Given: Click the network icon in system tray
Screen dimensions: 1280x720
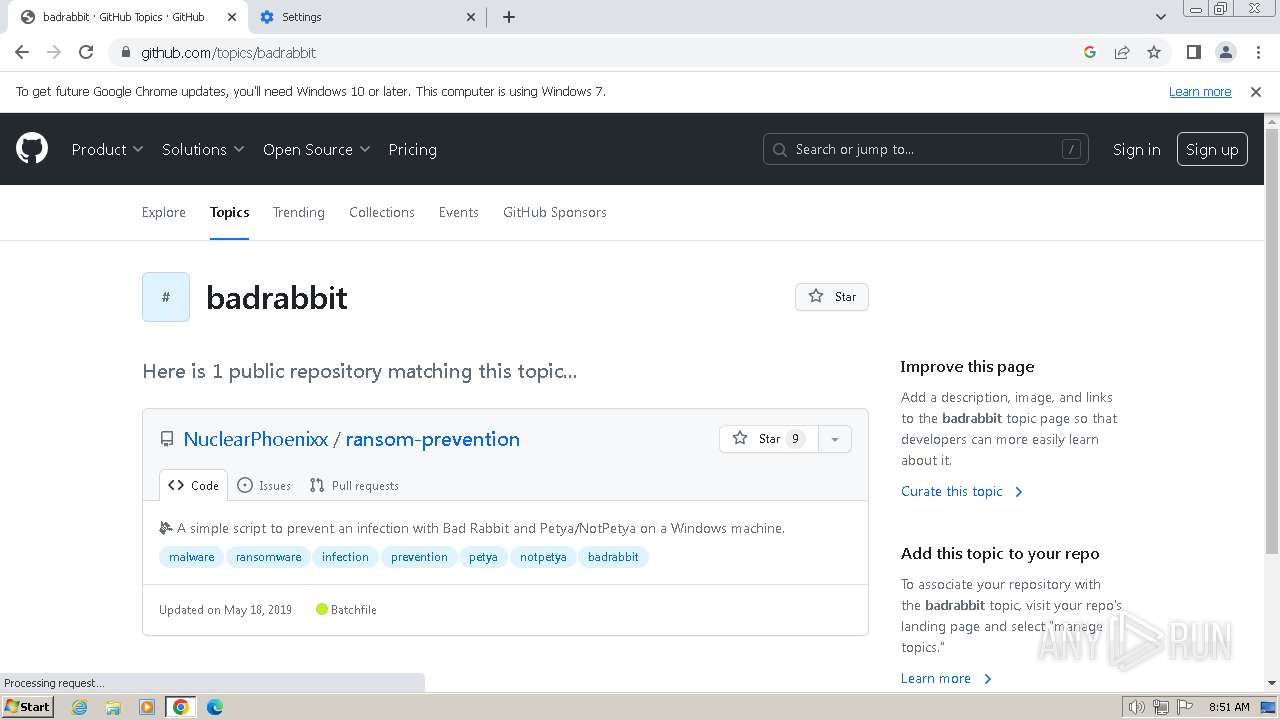Looking at the screenshot, I should pos(1160,707).
